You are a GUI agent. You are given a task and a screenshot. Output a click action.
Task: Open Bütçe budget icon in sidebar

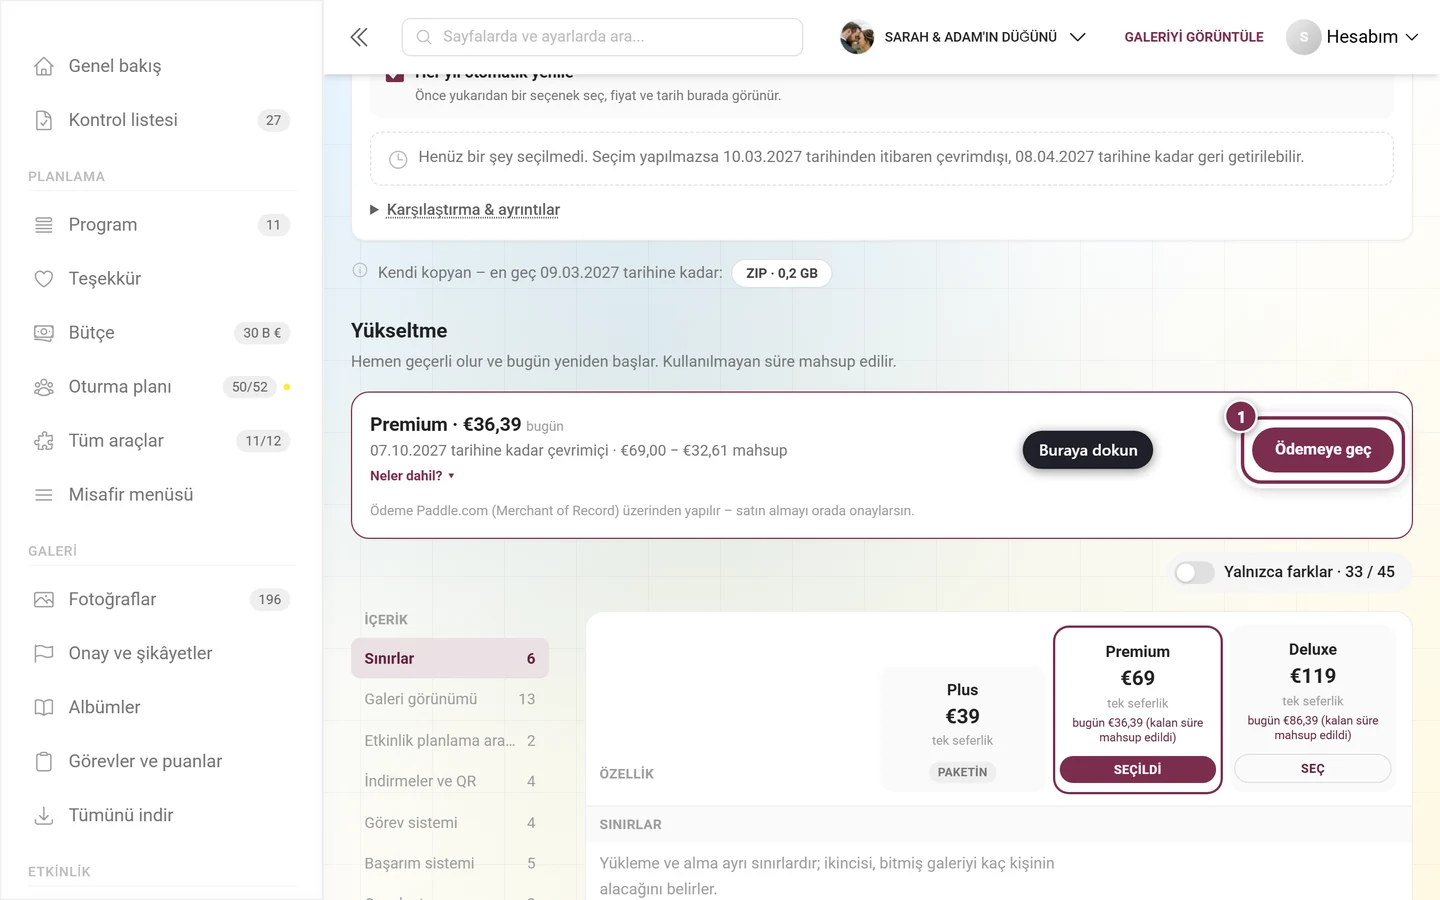[x=44, y=333]
